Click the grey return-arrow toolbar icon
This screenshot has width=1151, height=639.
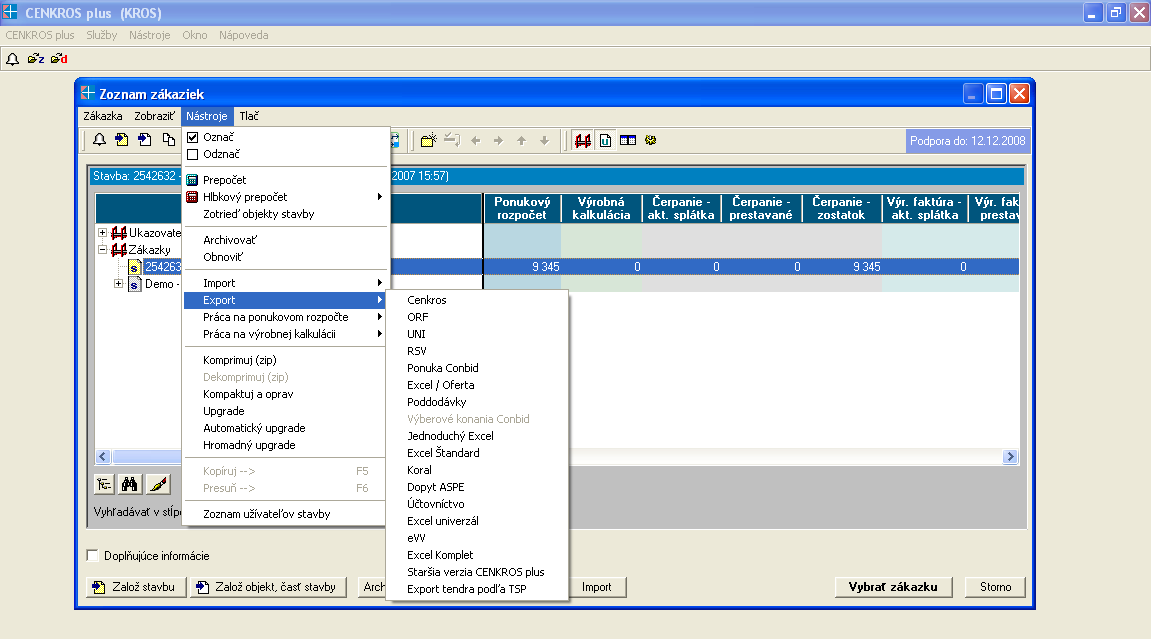coord(452,140)
